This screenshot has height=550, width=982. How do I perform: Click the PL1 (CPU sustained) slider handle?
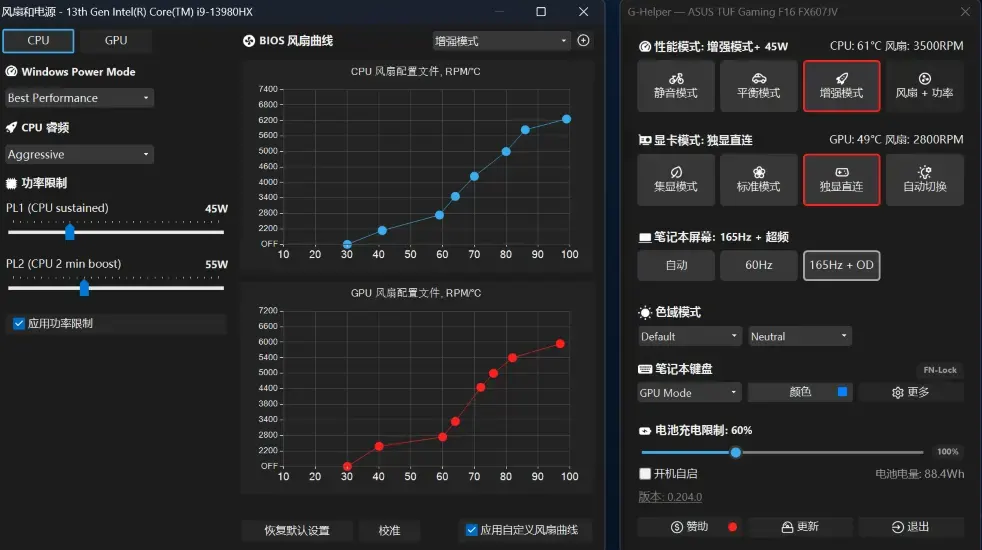(70, 232)
